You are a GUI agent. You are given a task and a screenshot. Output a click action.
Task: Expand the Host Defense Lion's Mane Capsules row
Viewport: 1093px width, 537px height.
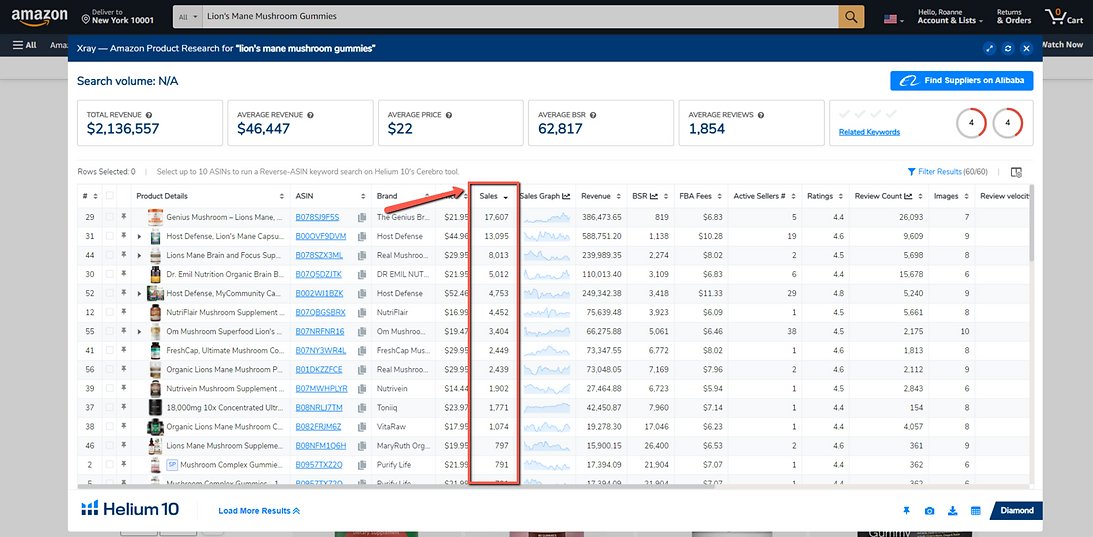(139, 236)
